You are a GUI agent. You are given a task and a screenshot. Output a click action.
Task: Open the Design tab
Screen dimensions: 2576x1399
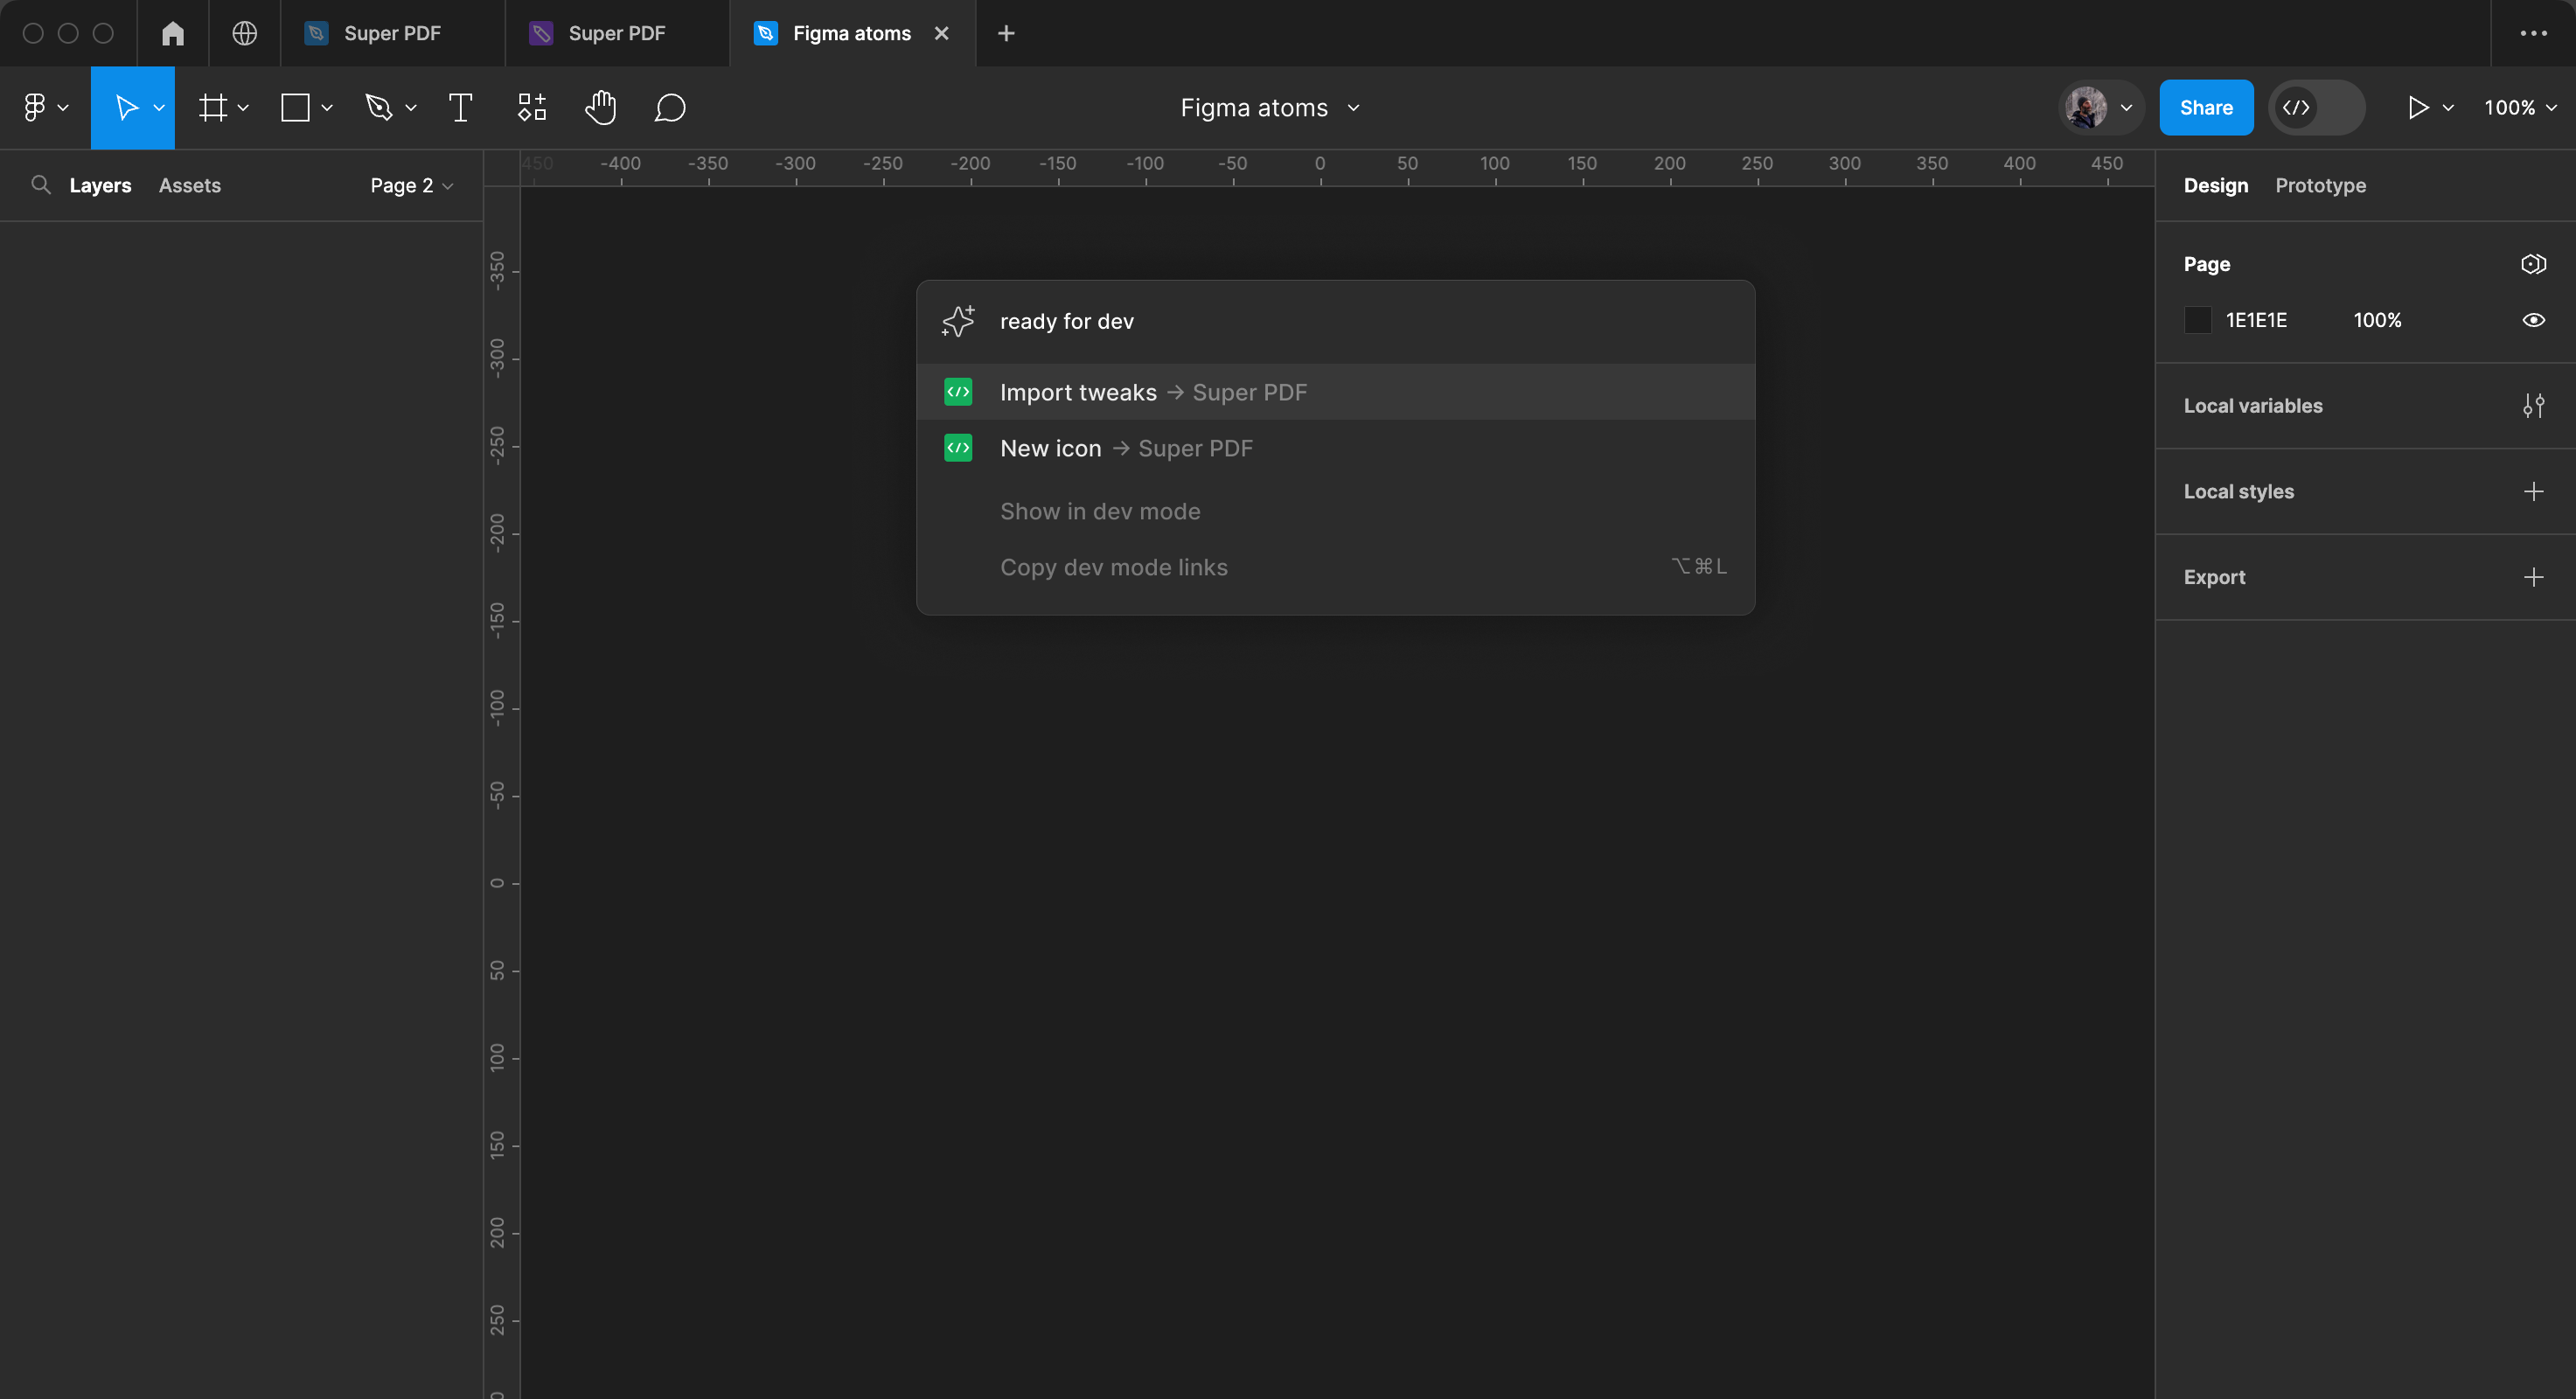click(2216, 185)
